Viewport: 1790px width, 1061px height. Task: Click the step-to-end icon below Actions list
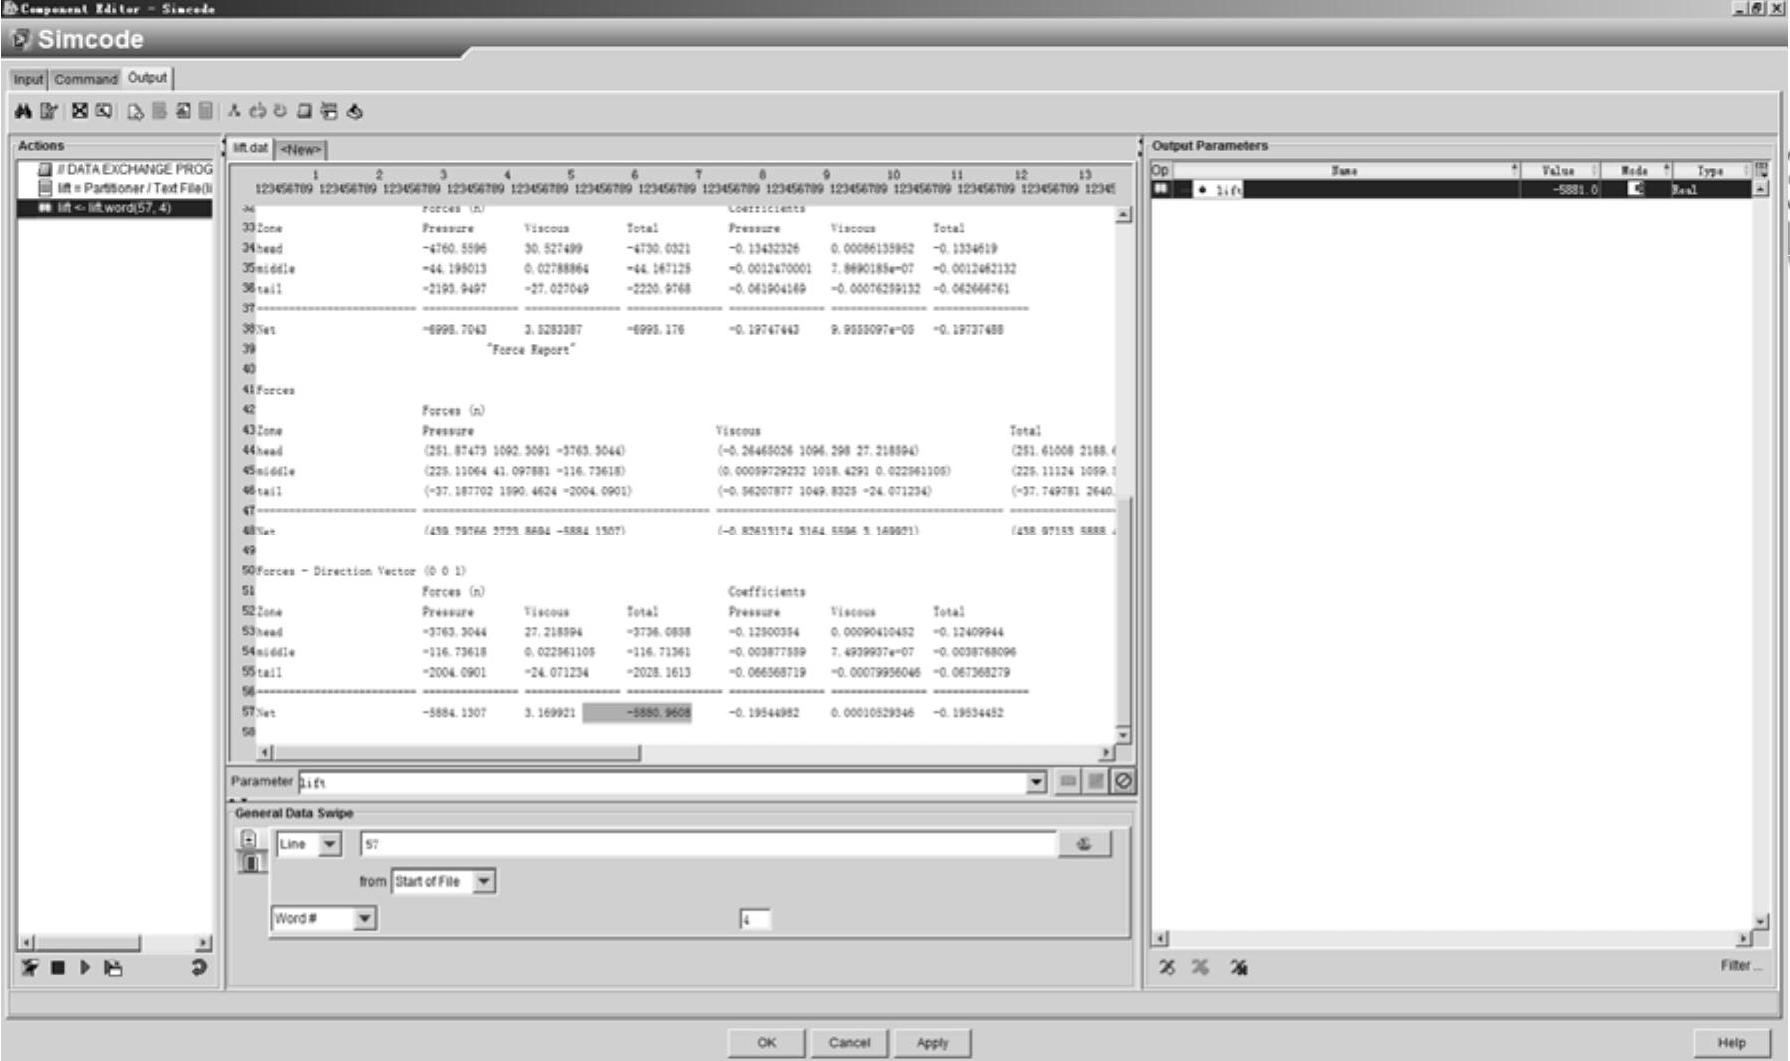pos(113,967)
